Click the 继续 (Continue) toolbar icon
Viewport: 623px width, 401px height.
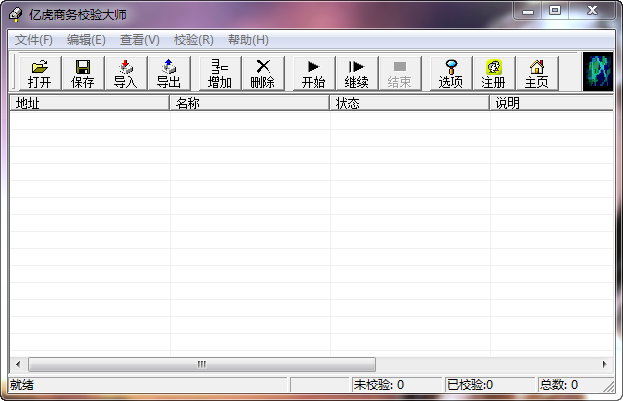click(357, 74)
